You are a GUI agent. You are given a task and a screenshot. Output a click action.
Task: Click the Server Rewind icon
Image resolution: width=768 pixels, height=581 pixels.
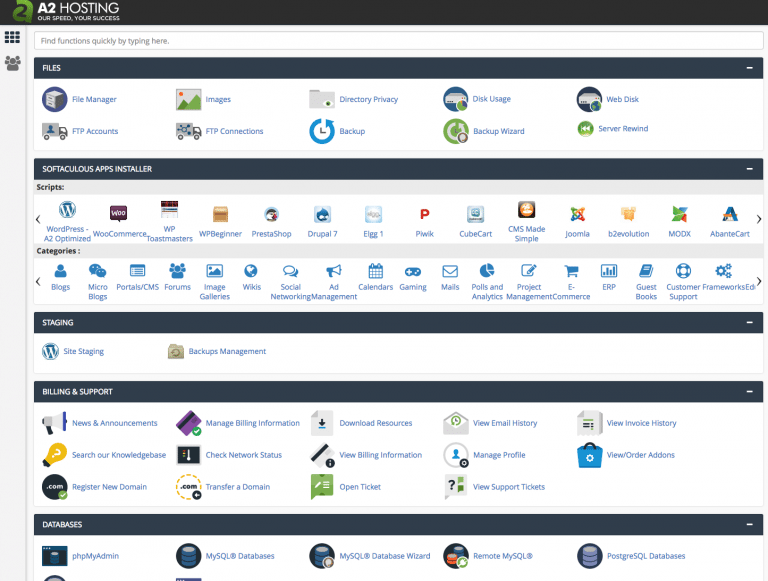coord(585,129)
